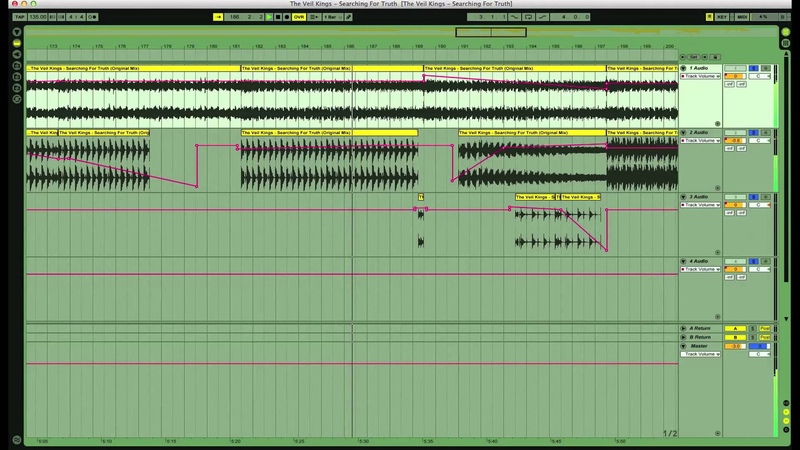Toggle the computer MIDI keyboard button
The height and width of the screenshot is (450, 800).
709,17
